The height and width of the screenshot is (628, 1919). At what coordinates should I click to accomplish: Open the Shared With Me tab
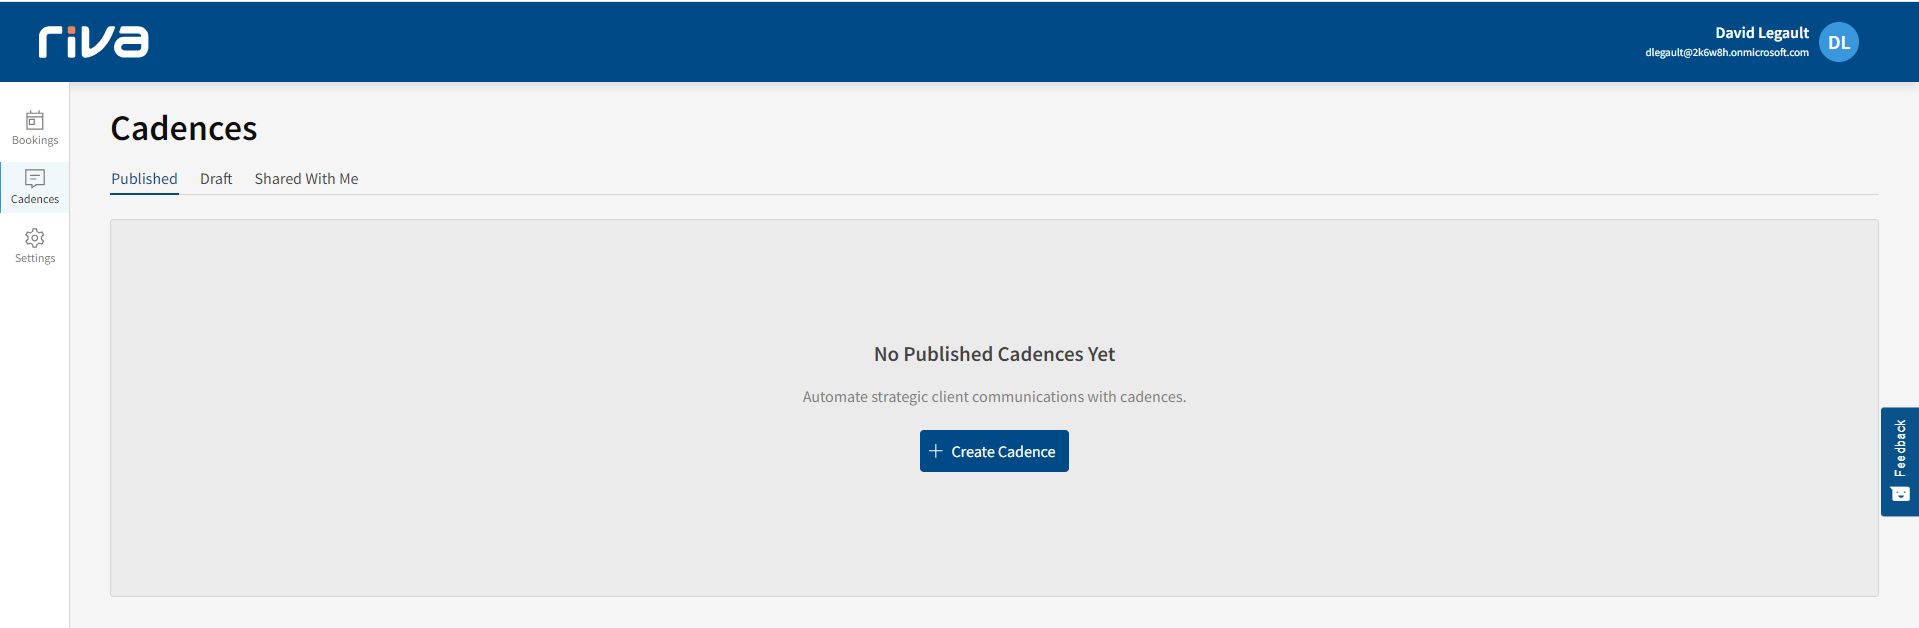[x=306, y=179]
